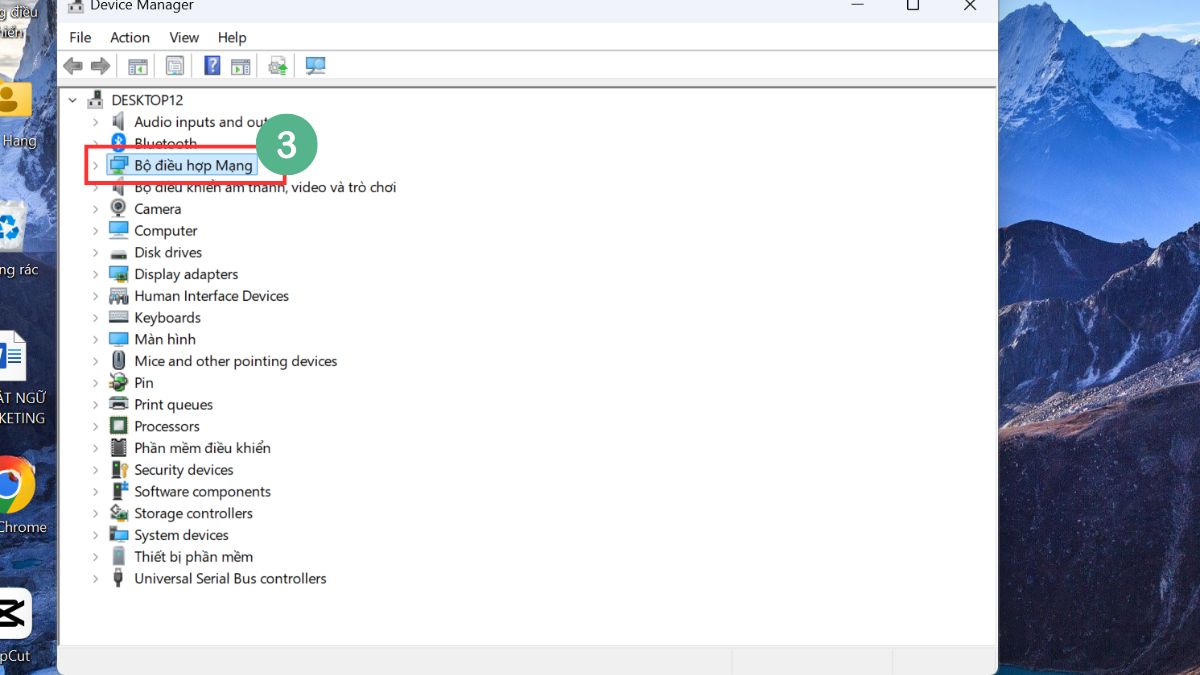
Task: Click Scan for hardware changes toolbar icon
Action: click(x=315, y=66)
